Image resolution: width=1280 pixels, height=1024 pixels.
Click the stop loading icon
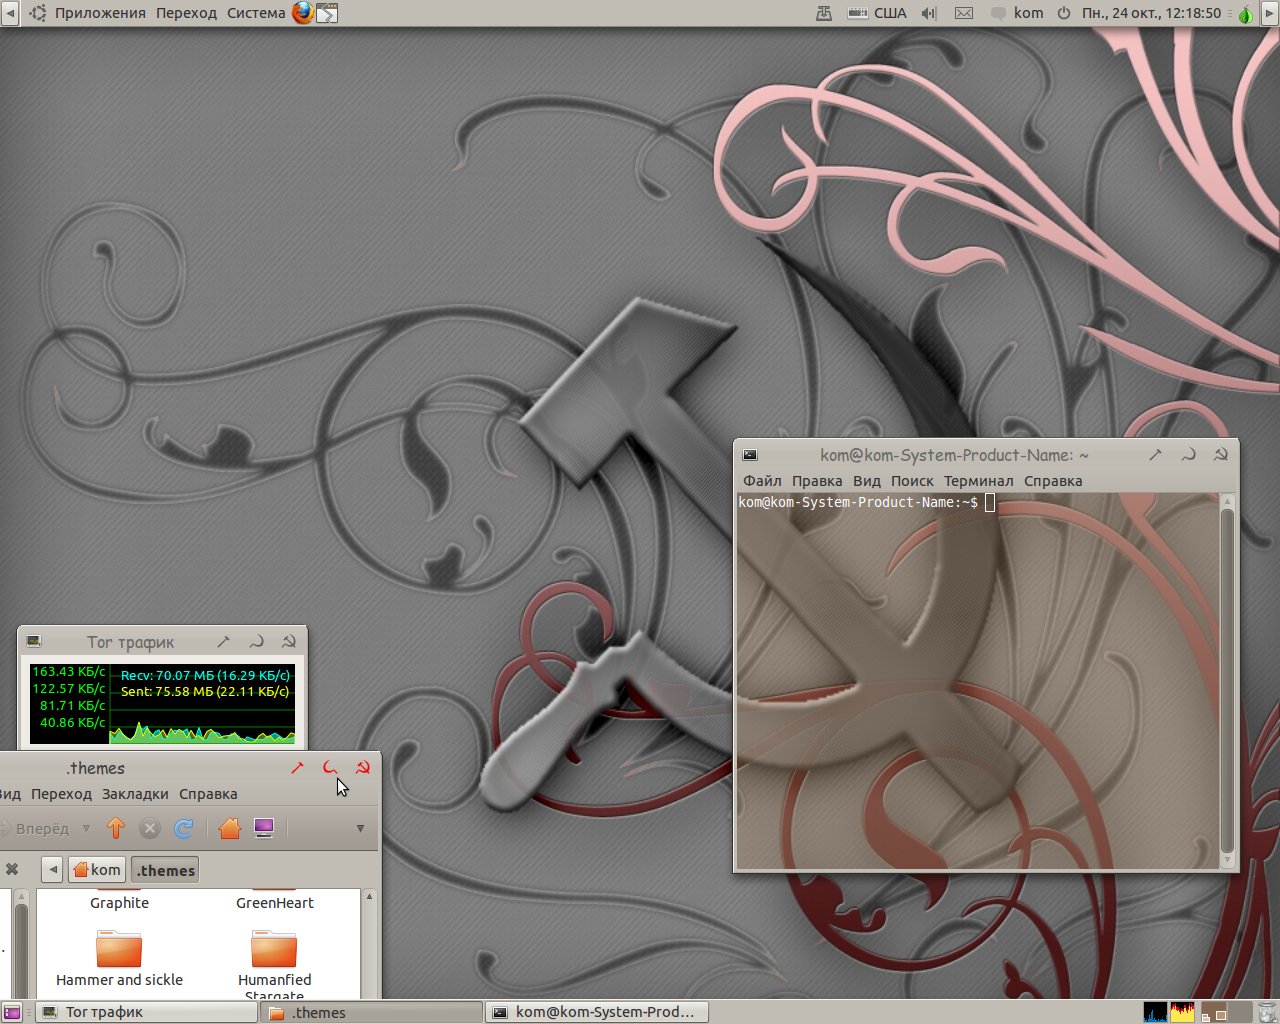pos(150,828)
